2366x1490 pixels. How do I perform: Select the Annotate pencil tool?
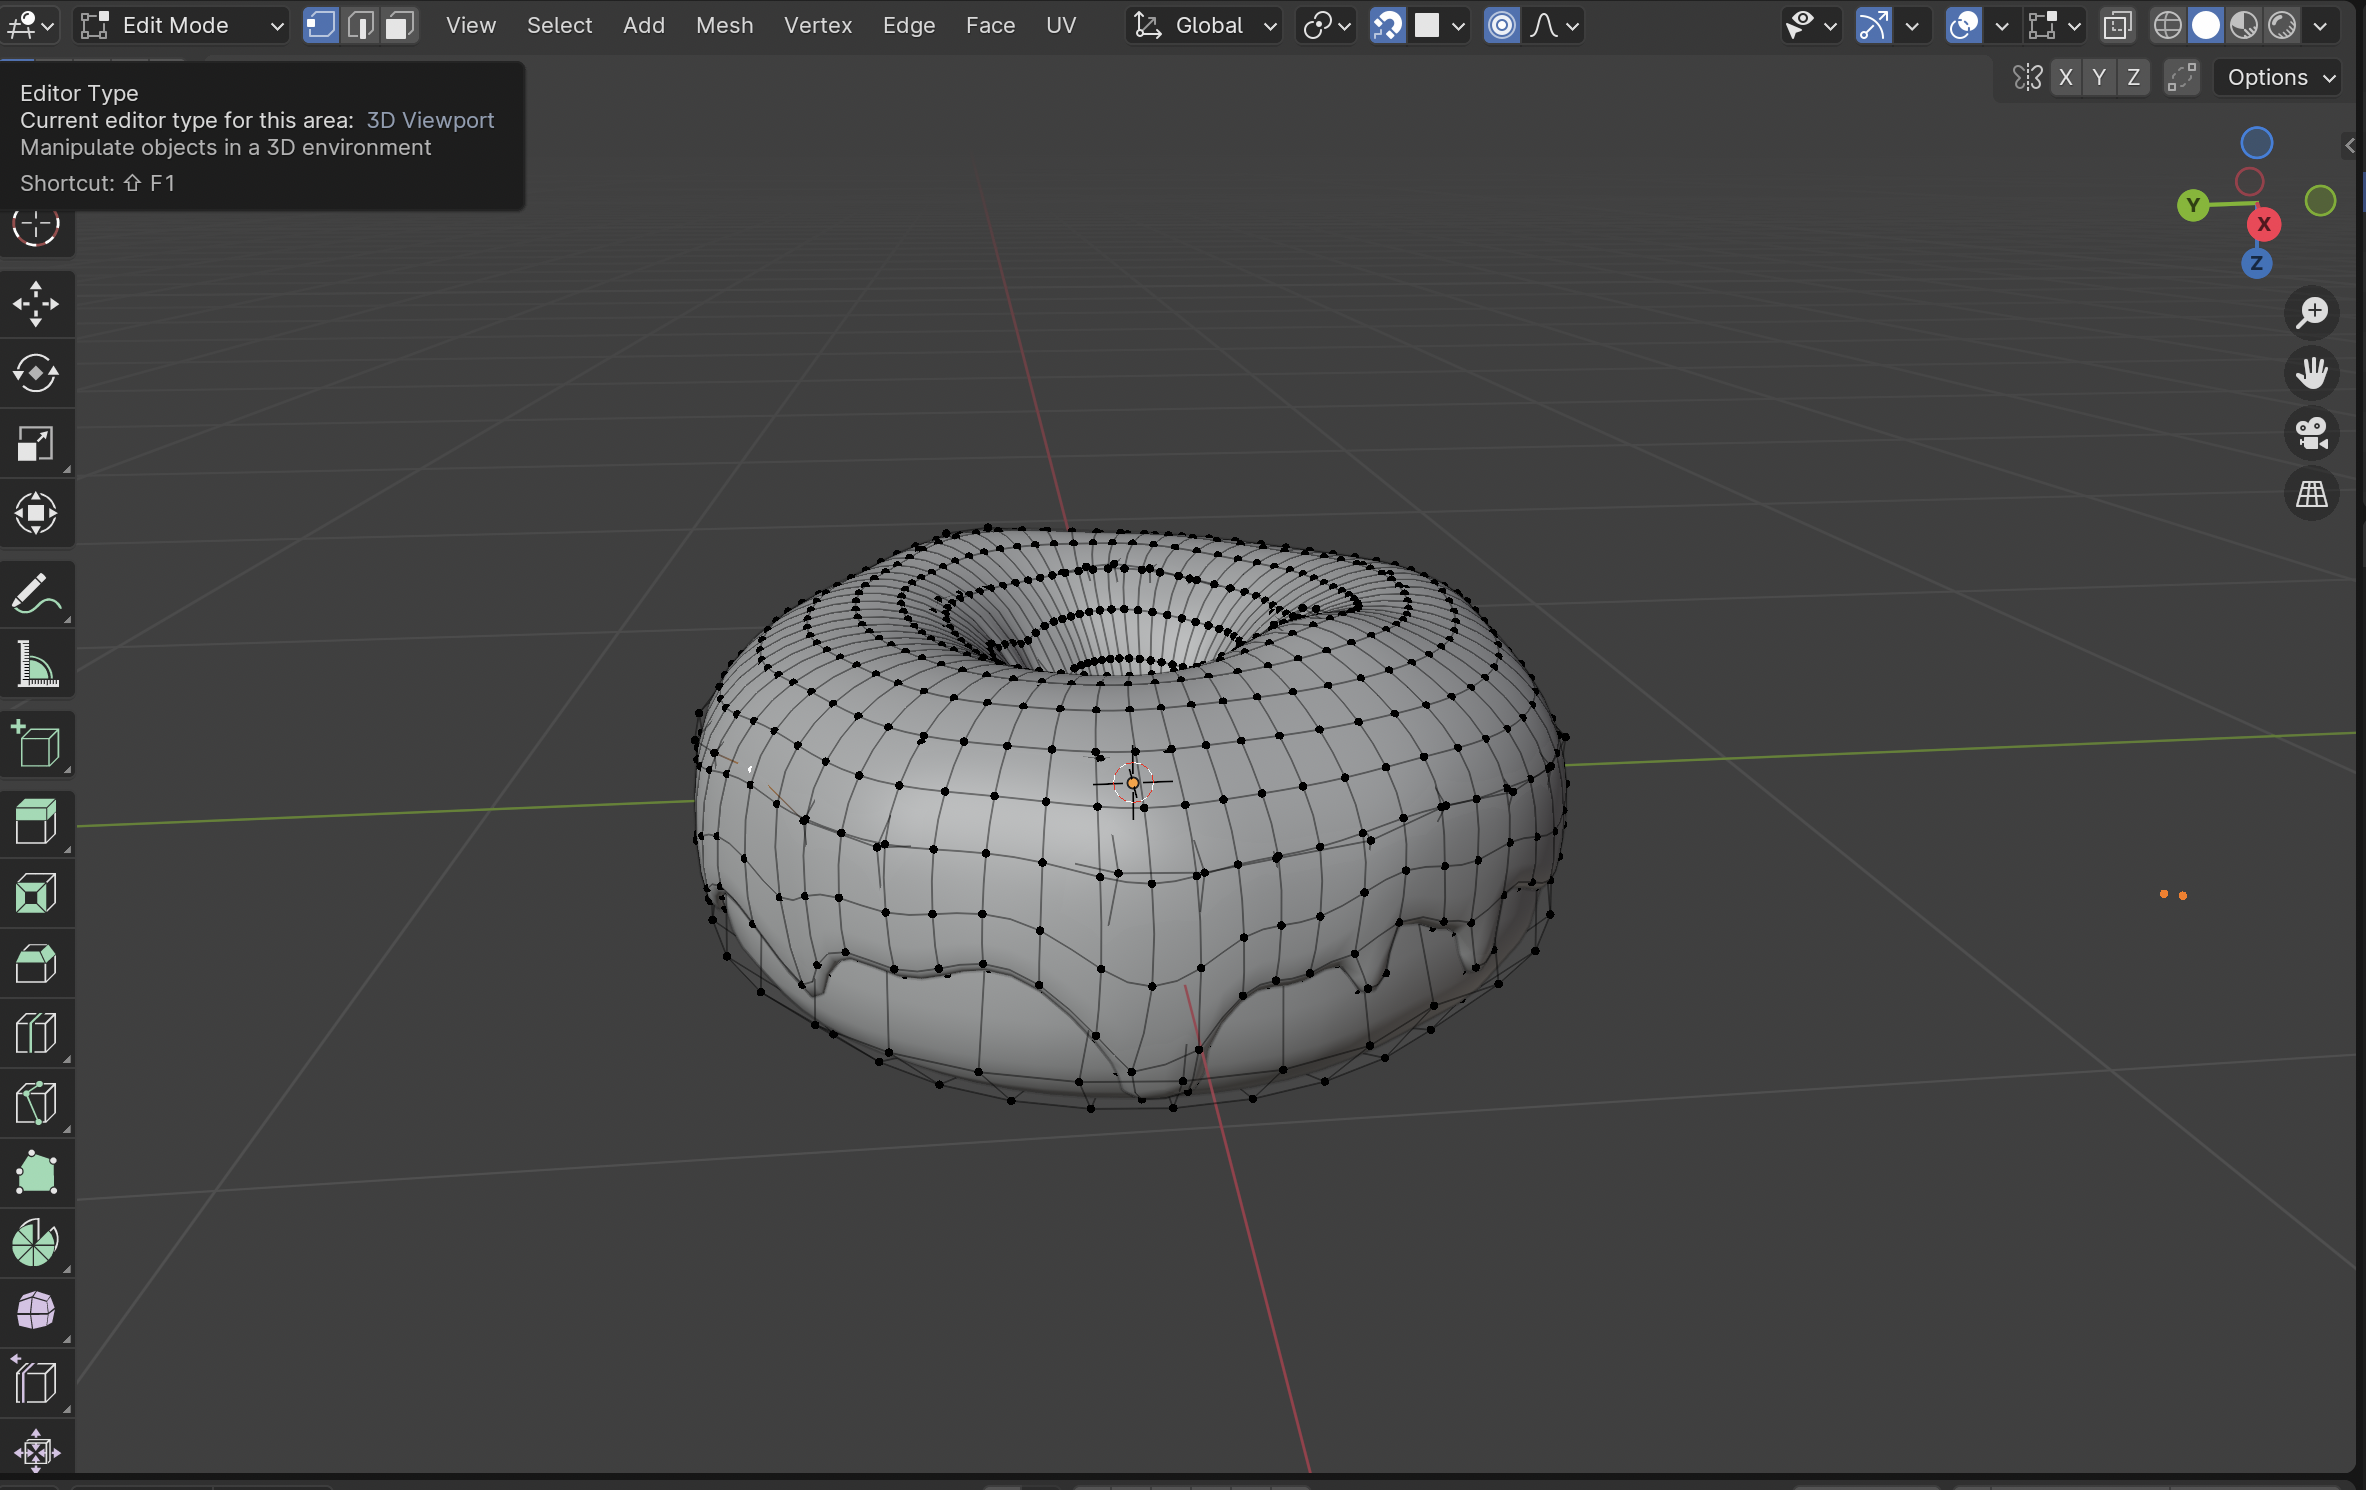(36, 594)
